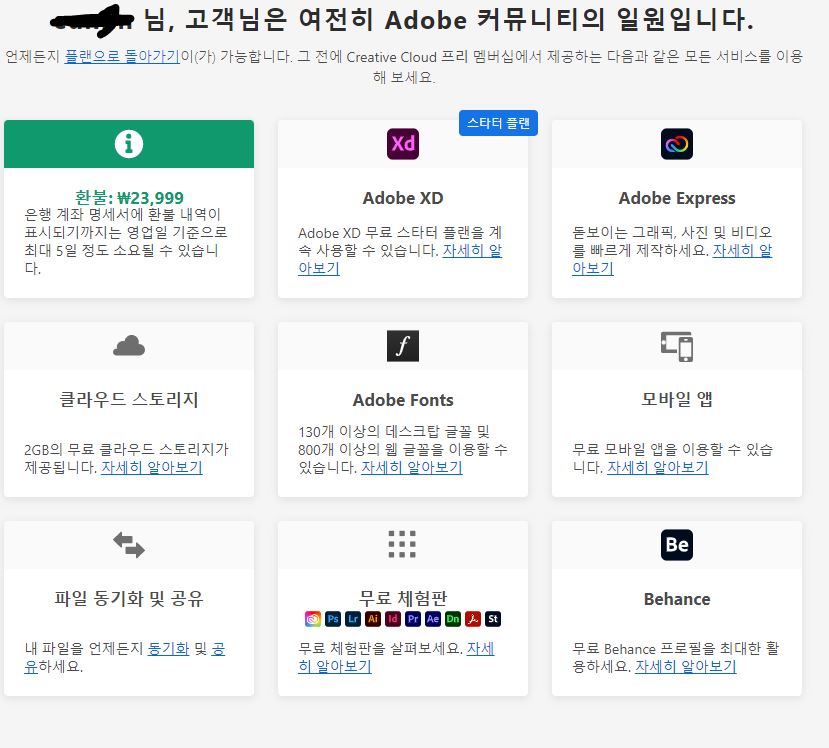
Task: Open the 플랜으로 돌아가기 link
Action: (x=122, y=56)
